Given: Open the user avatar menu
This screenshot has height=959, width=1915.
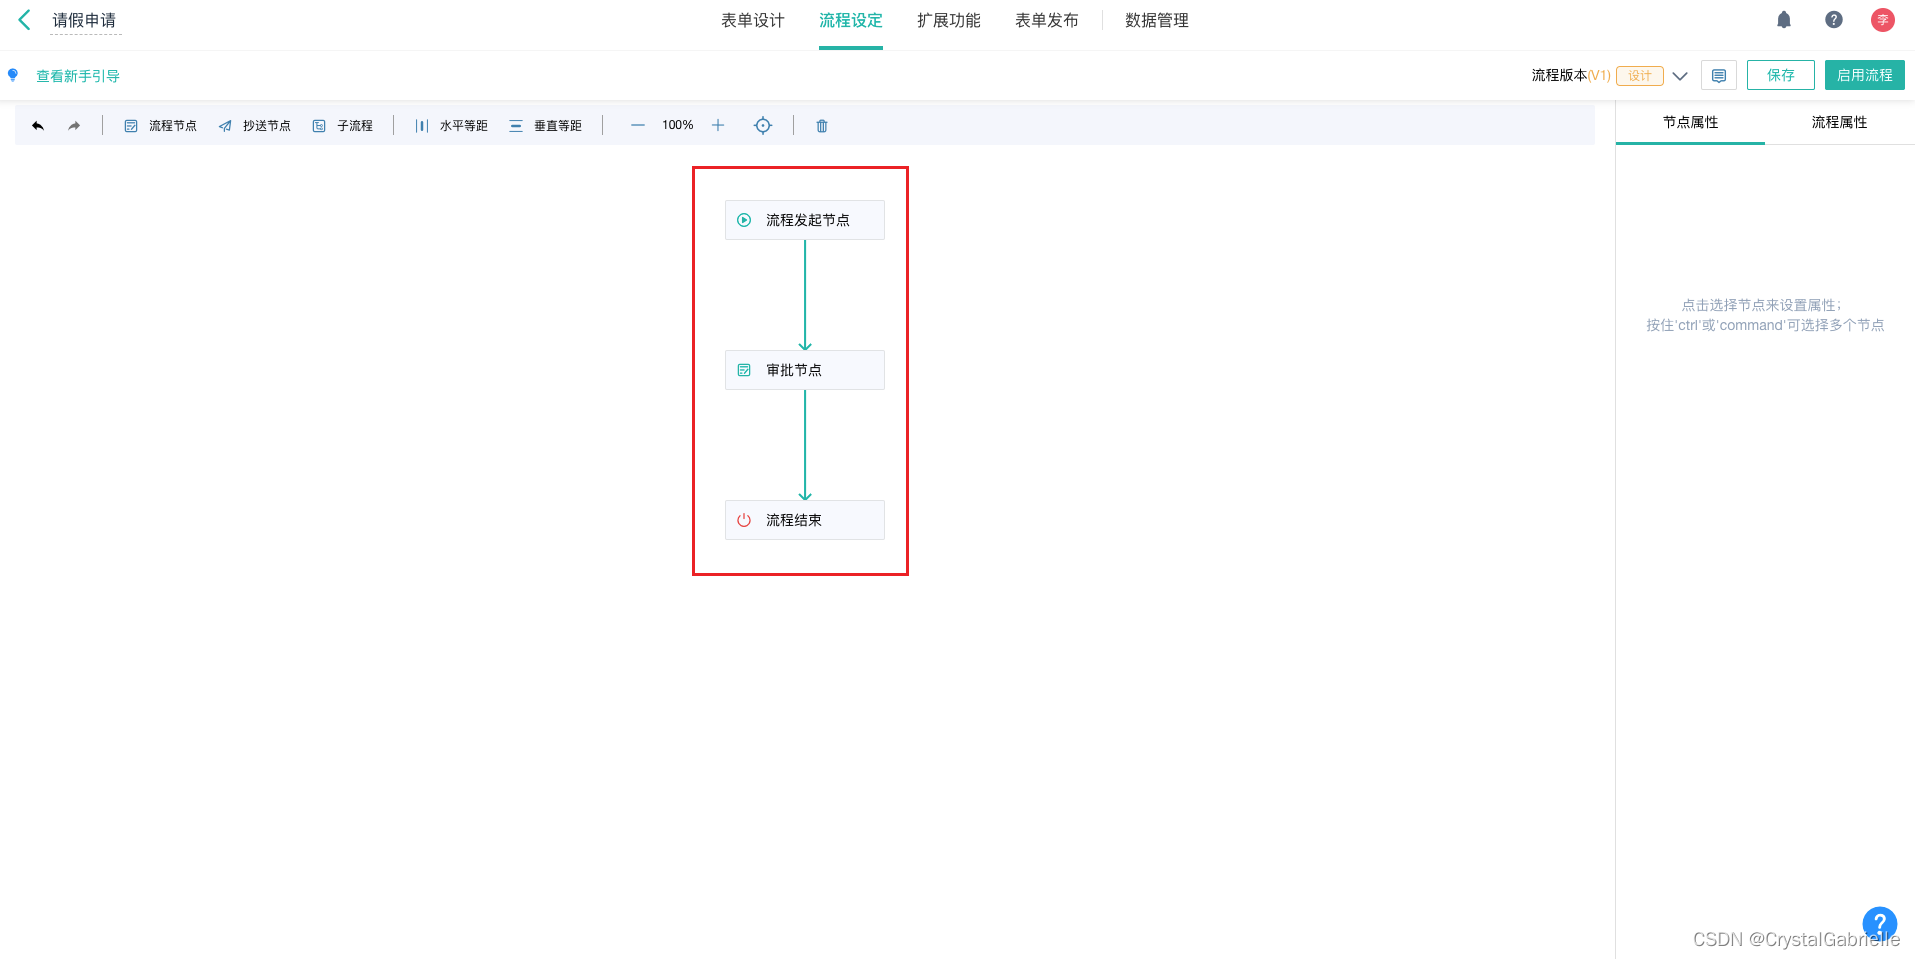Looking at the screenshot, I should 1883,20.
